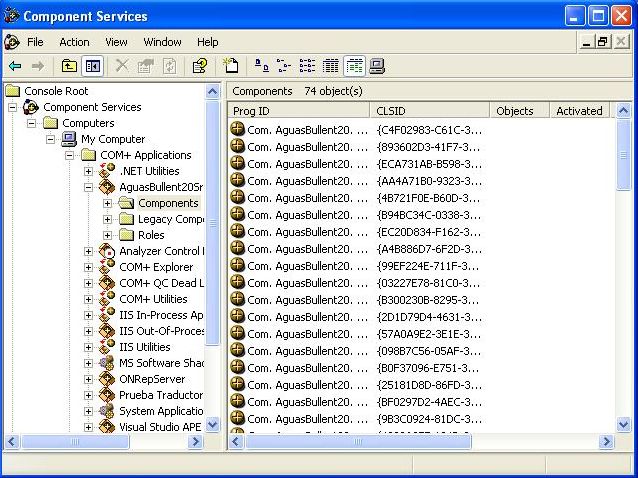Screen dimensions: 638x478
Task: Click the tree pane horizontal scrollbar left arrow
Action: point(12,441)
